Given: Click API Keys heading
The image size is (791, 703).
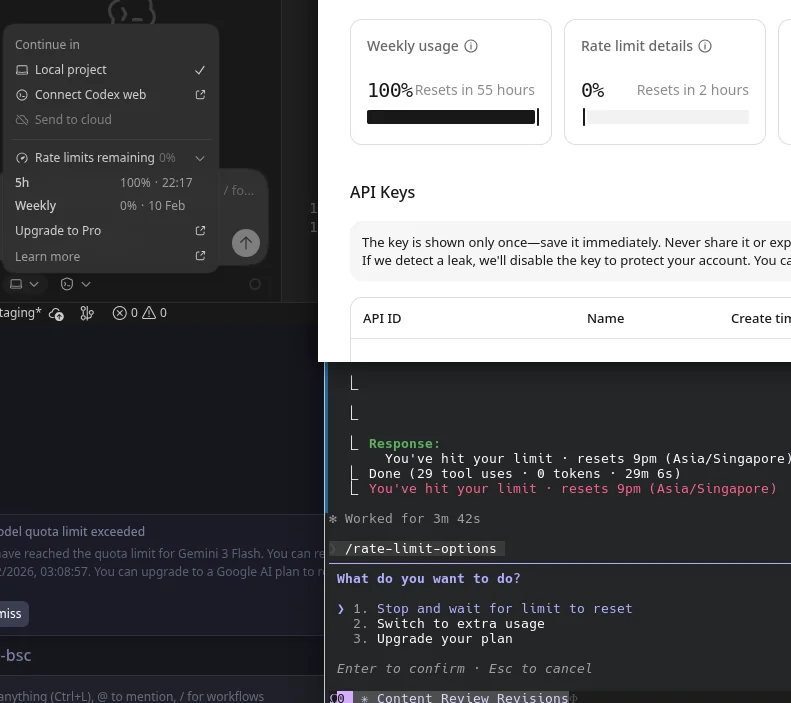Looking at the screenshot, I should [382, 192].
